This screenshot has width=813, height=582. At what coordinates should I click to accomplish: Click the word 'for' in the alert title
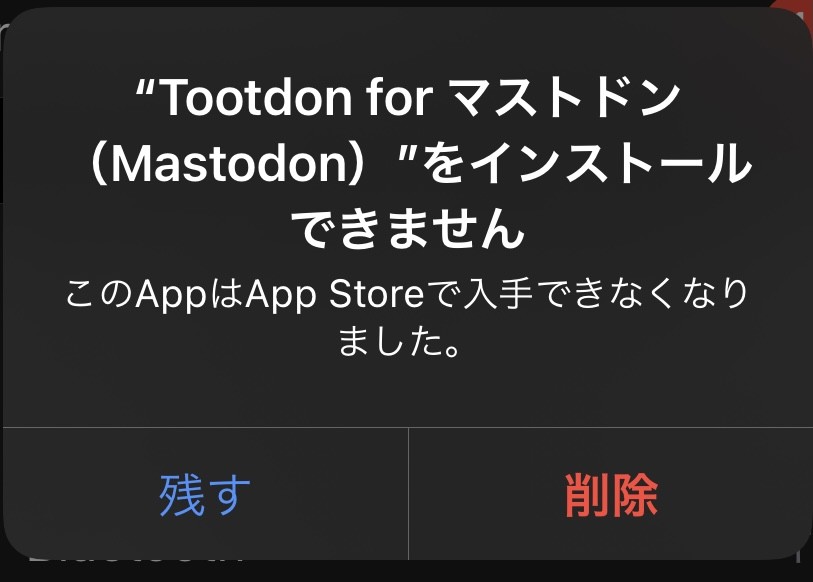click(x=399, y=97)
